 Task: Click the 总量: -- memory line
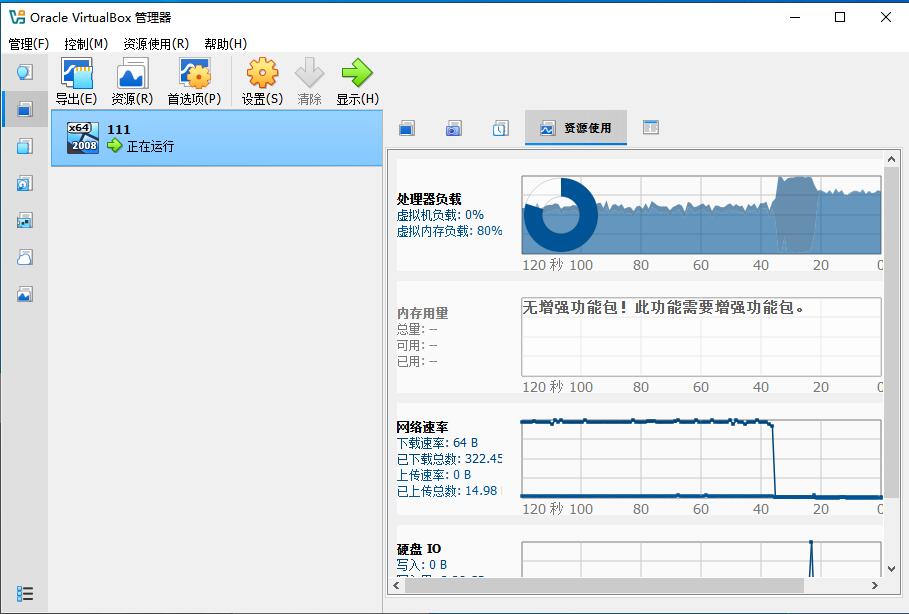point(417,329)
